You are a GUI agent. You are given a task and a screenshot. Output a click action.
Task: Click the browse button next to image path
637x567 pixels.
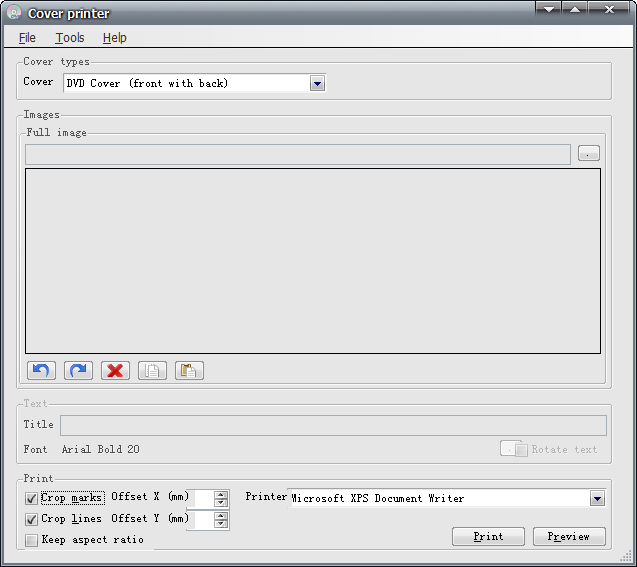(x=588, y=154)
